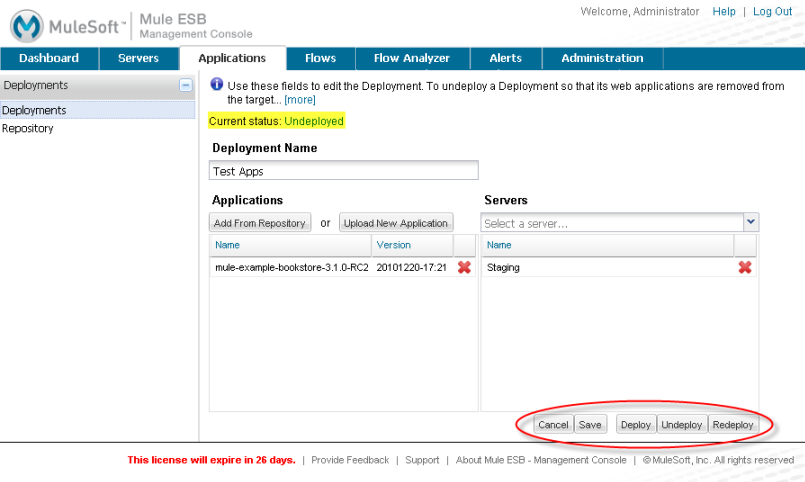Click the MuleSoft logo icon
The height and width of the screenshot is (482, 805).
24,25
